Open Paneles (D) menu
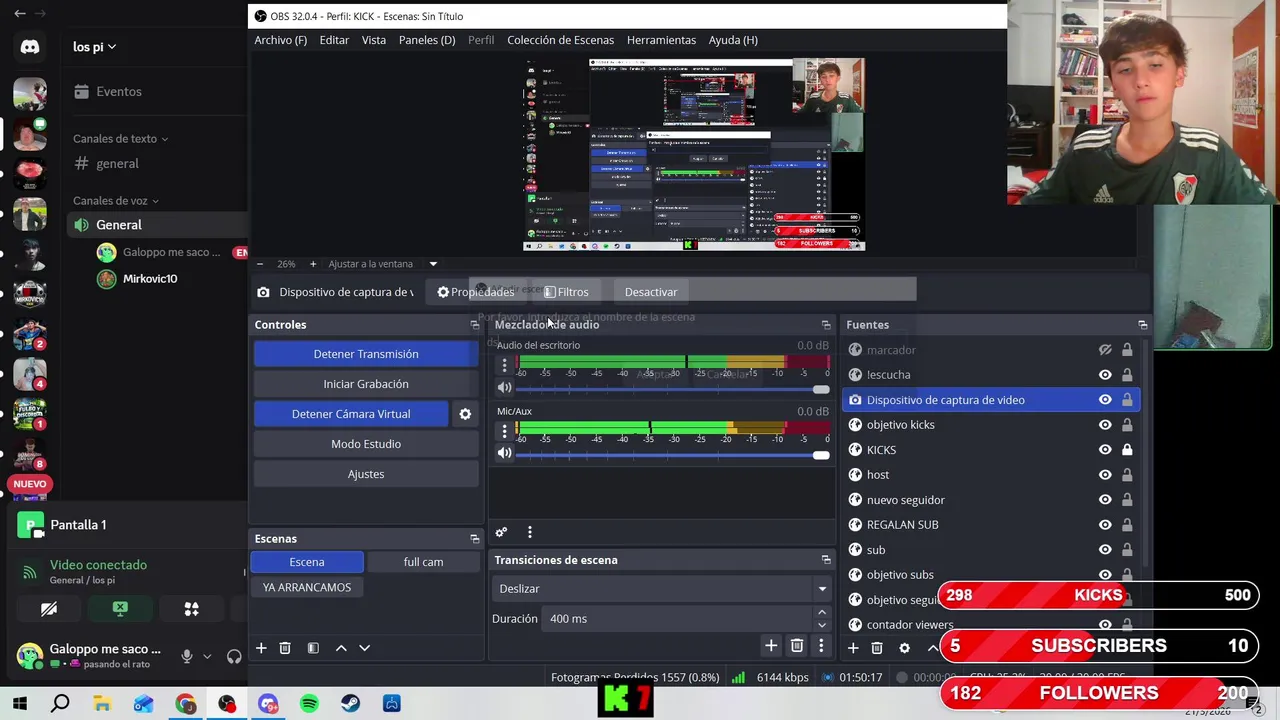This screenshot has height=720, width=1280. pos(427,40)
